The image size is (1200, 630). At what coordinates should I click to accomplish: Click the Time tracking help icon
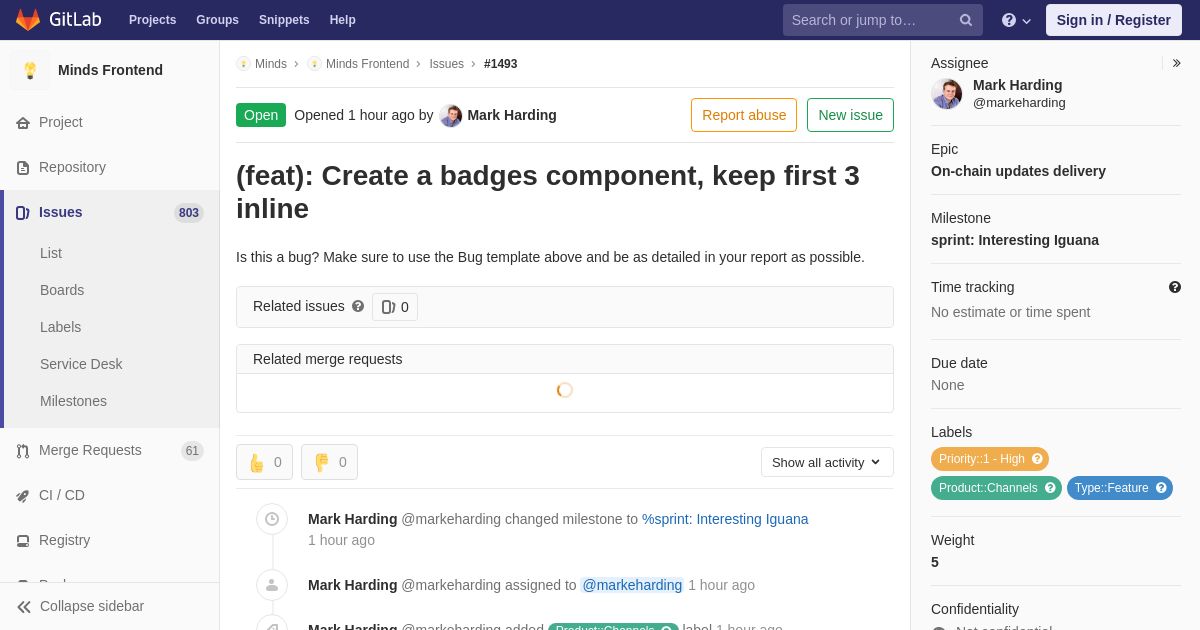click(x=1175, y=287)
